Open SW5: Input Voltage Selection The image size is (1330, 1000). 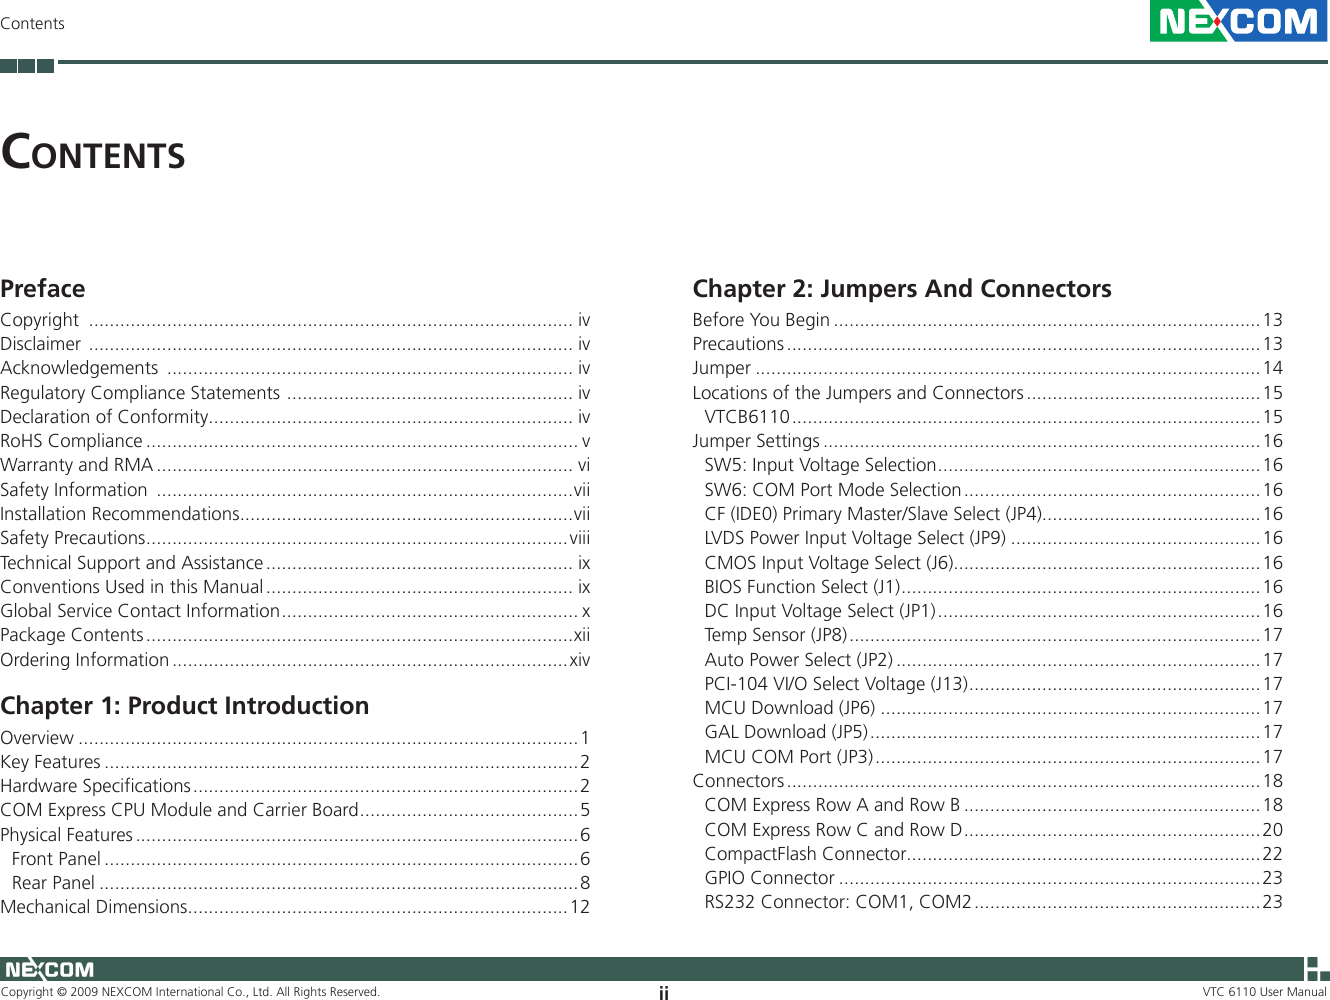coord(994,465)
